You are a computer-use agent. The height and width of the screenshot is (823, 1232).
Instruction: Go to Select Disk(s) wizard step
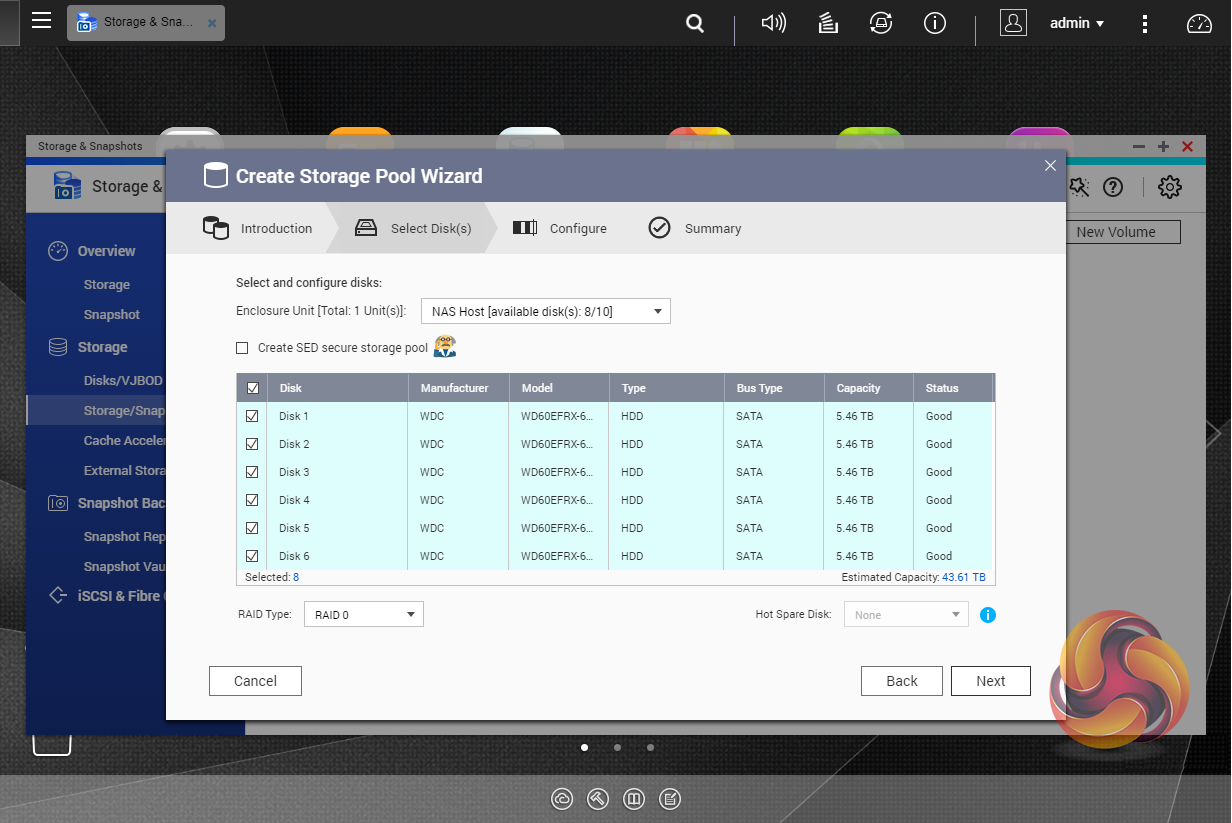(x=412, y=228)
